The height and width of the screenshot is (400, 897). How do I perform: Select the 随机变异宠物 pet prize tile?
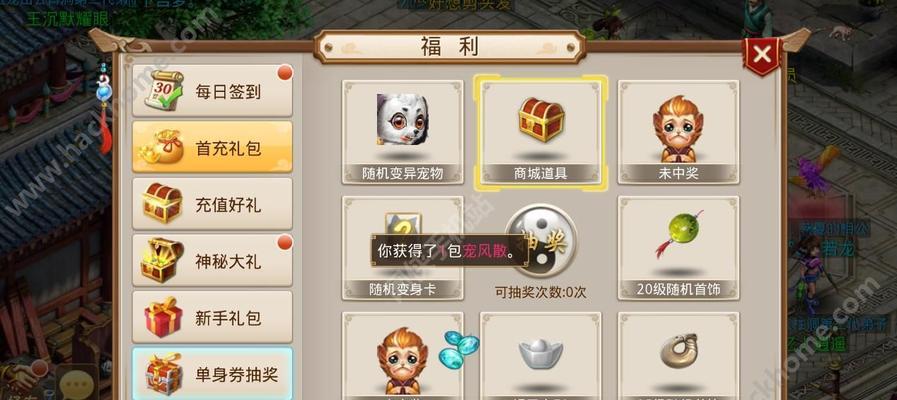coord(403,132)
